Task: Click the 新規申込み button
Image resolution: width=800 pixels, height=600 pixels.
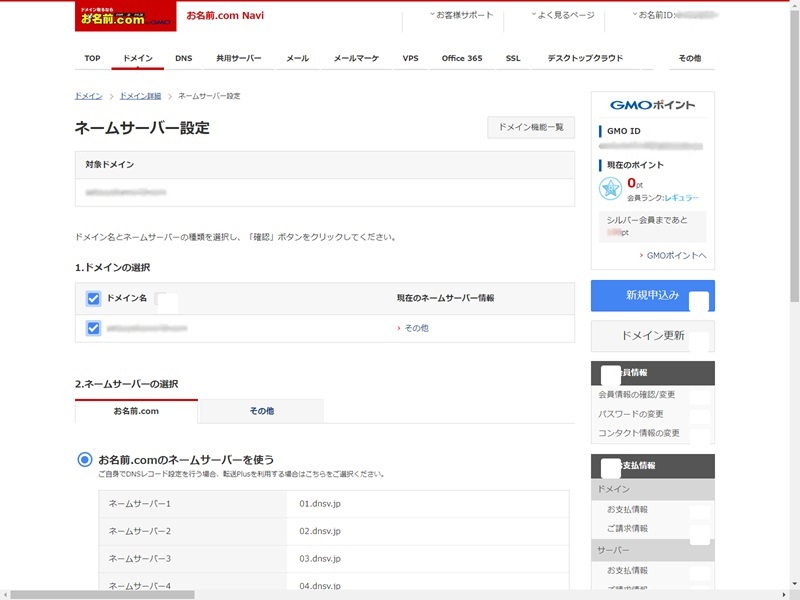Action: (x=653, y=295)
